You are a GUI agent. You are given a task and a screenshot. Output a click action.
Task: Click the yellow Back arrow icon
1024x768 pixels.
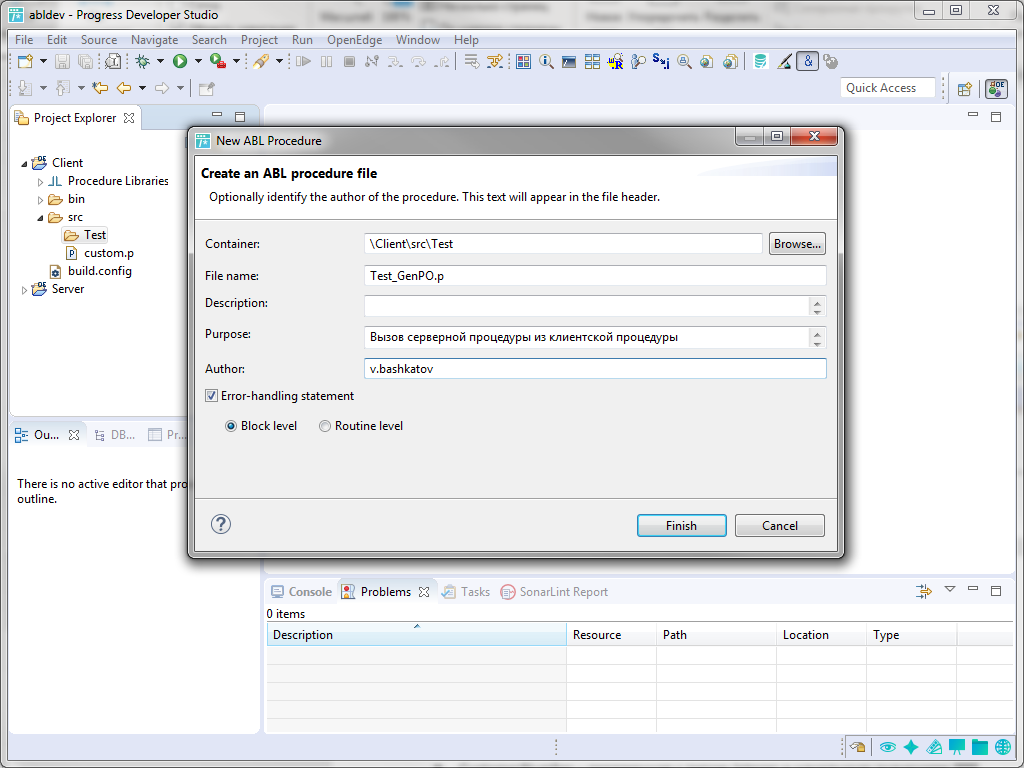(x=123, y=88)
